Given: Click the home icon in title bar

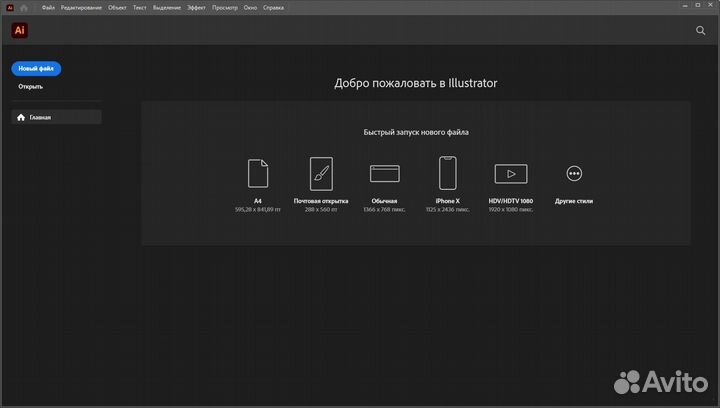Looking at the screenshot, I should click(24, 8).
